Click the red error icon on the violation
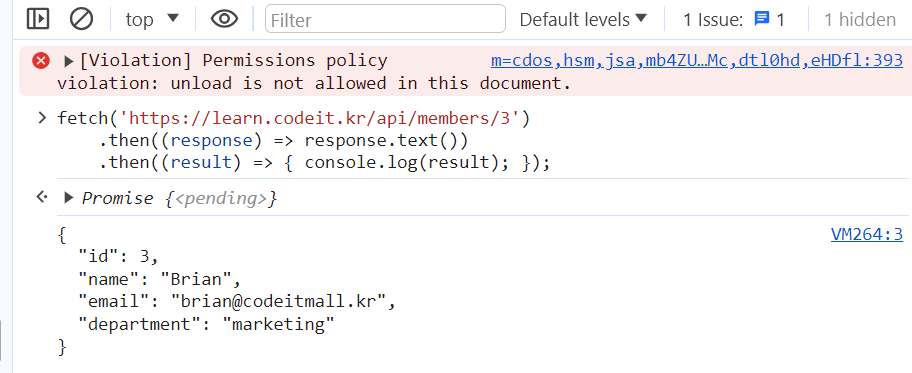The image size is (912, 373). pyautogui.click(x=41, y=61)
